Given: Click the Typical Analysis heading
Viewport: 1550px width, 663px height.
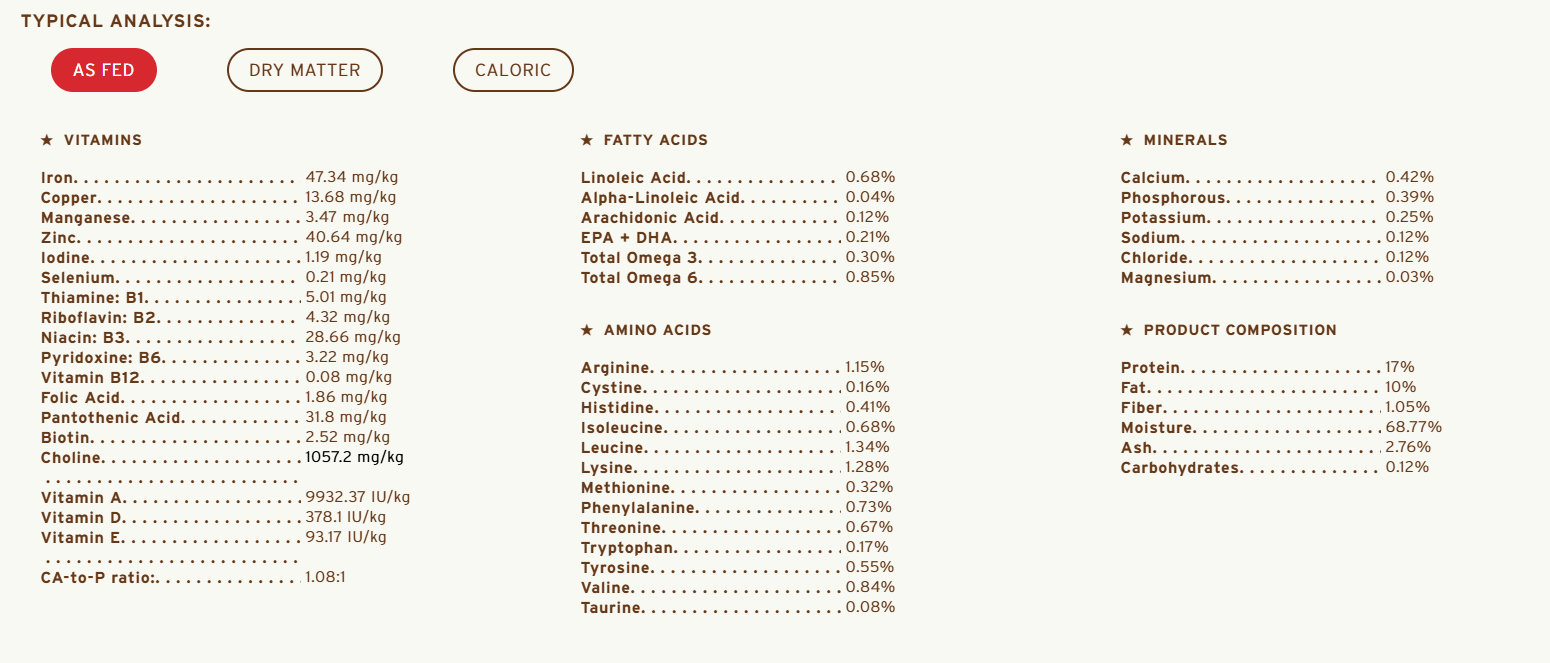Looking at the screenshot, I should [x=116, y=21].
